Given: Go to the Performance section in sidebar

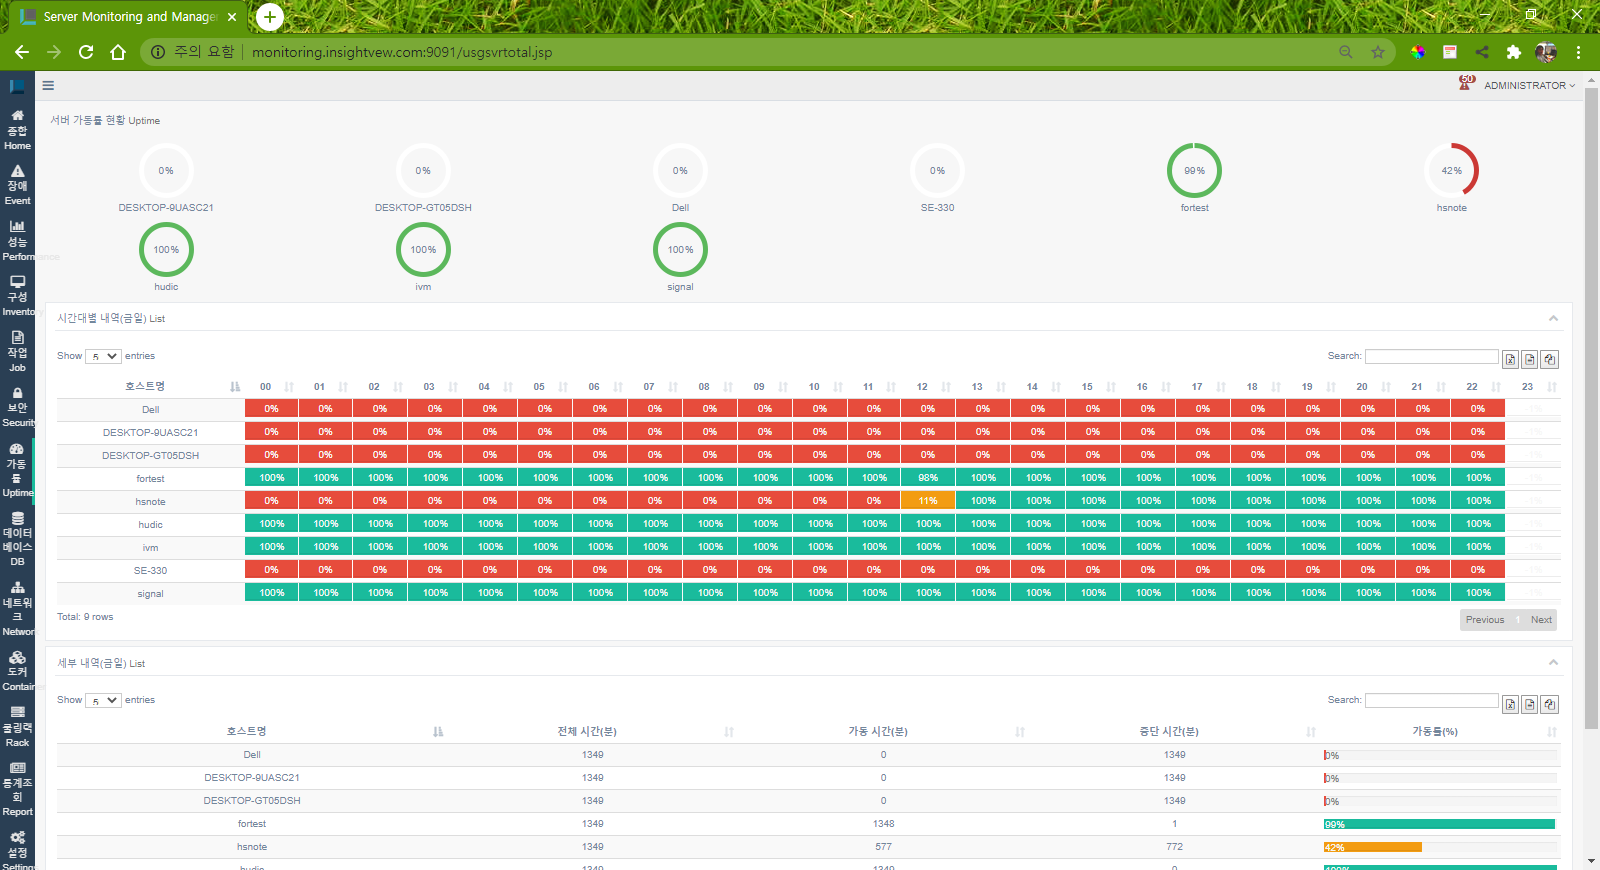Looking at the screenshot, I should point(17,240).
